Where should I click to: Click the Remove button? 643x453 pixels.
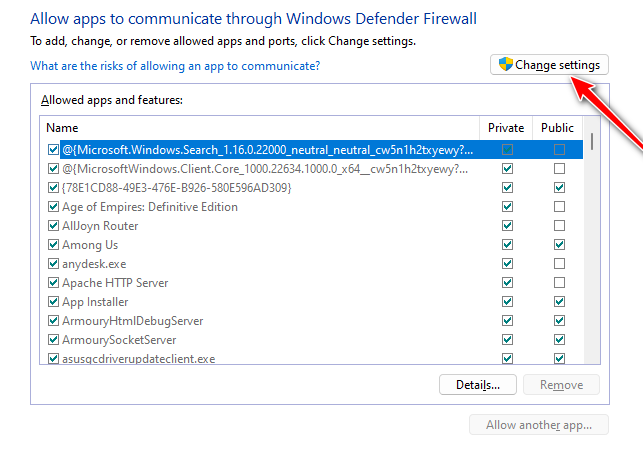click(561, 385)
